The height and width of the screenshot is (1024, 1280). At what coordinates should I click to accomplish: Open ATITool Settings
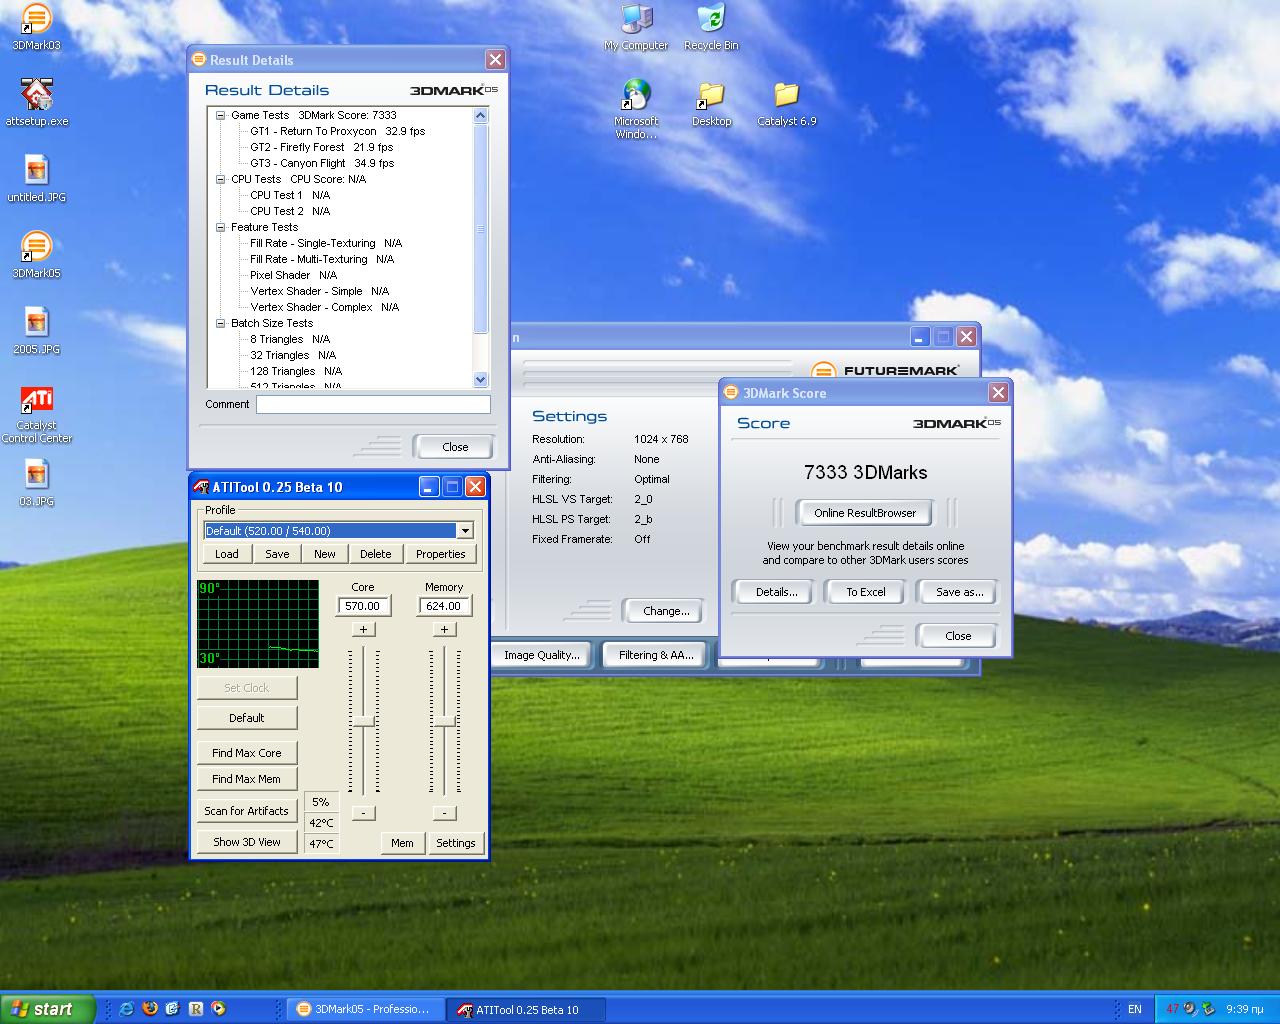[456, 843]
